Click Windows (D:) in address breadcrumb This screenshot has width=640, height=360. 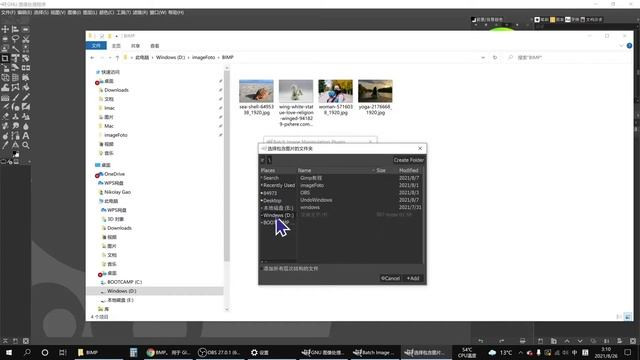[x=170, y=58]
